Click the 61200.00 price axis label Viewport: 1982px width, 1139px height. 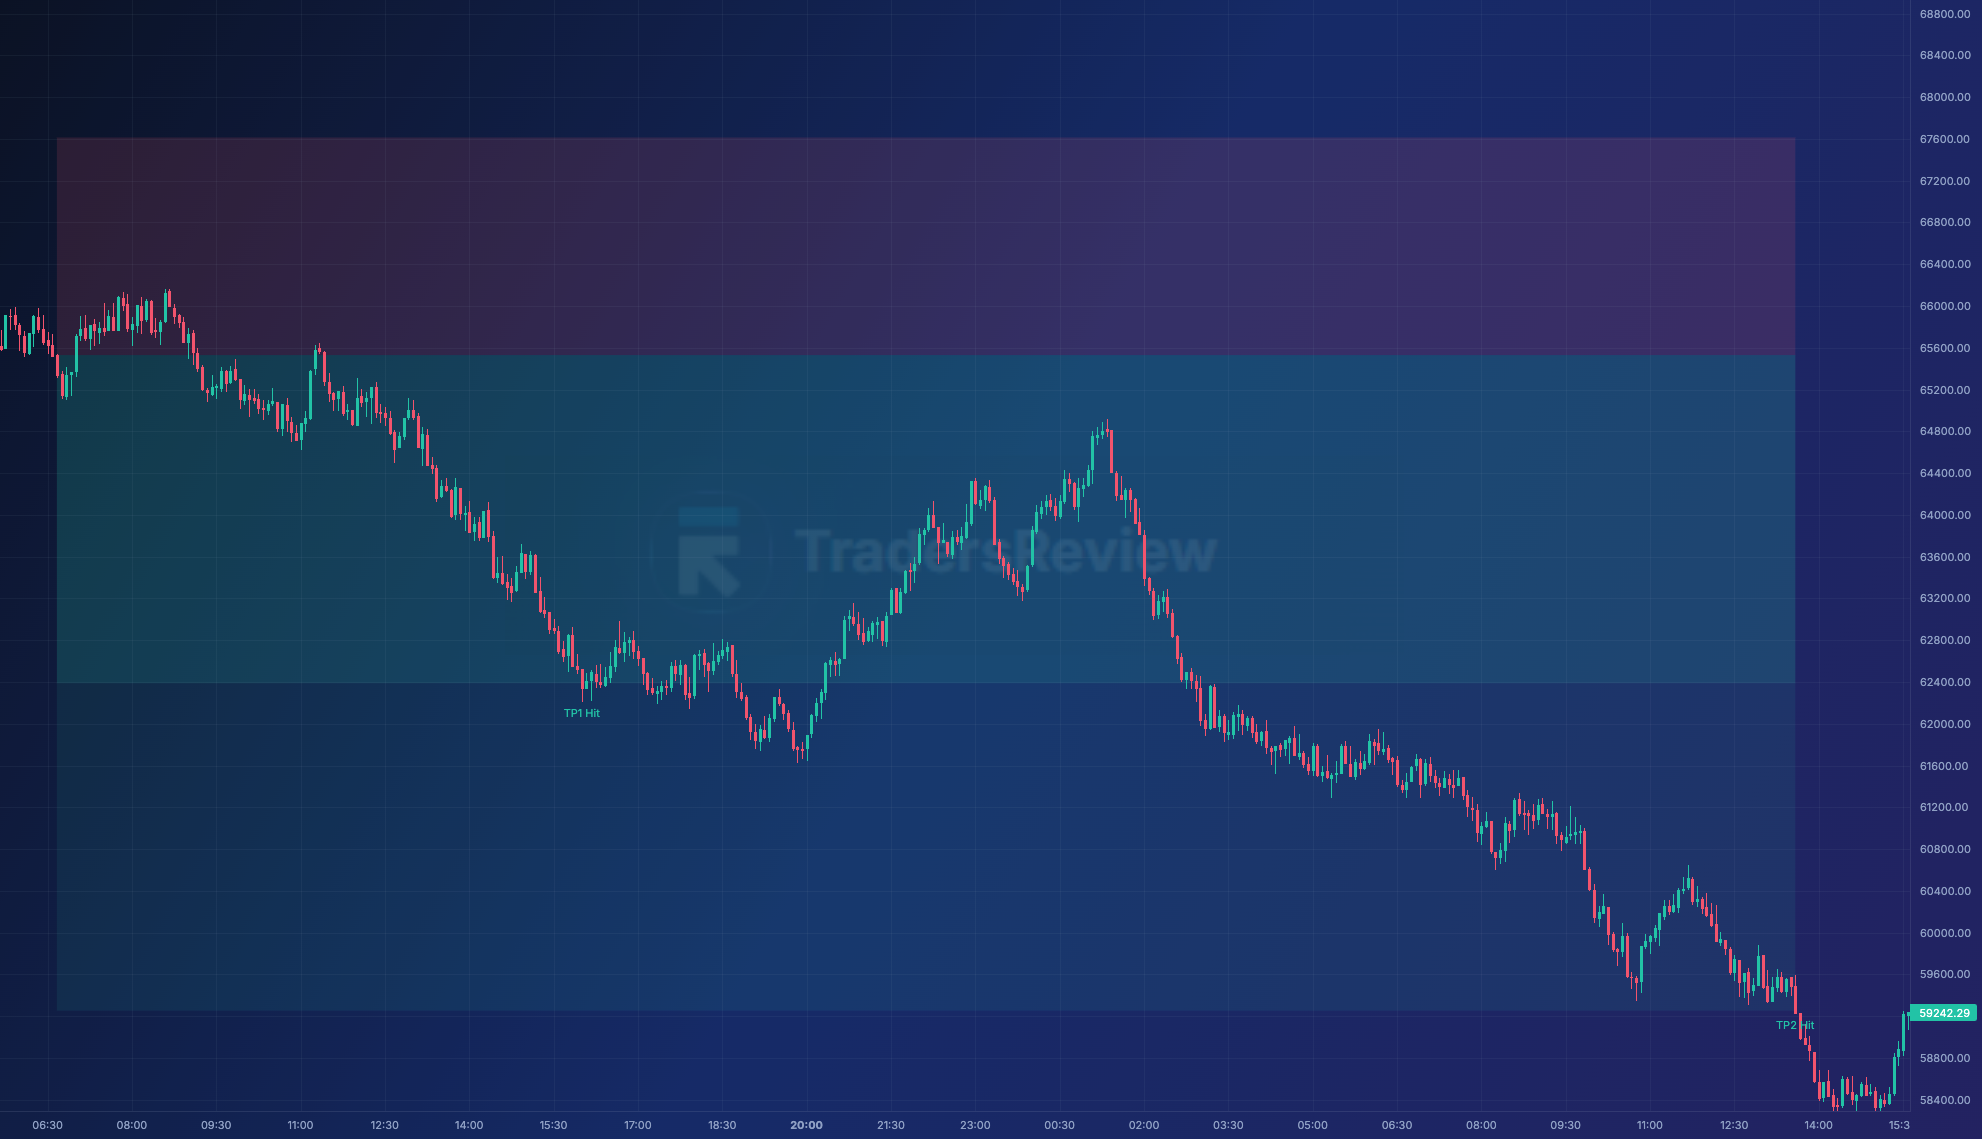[x=1945, y=807]
